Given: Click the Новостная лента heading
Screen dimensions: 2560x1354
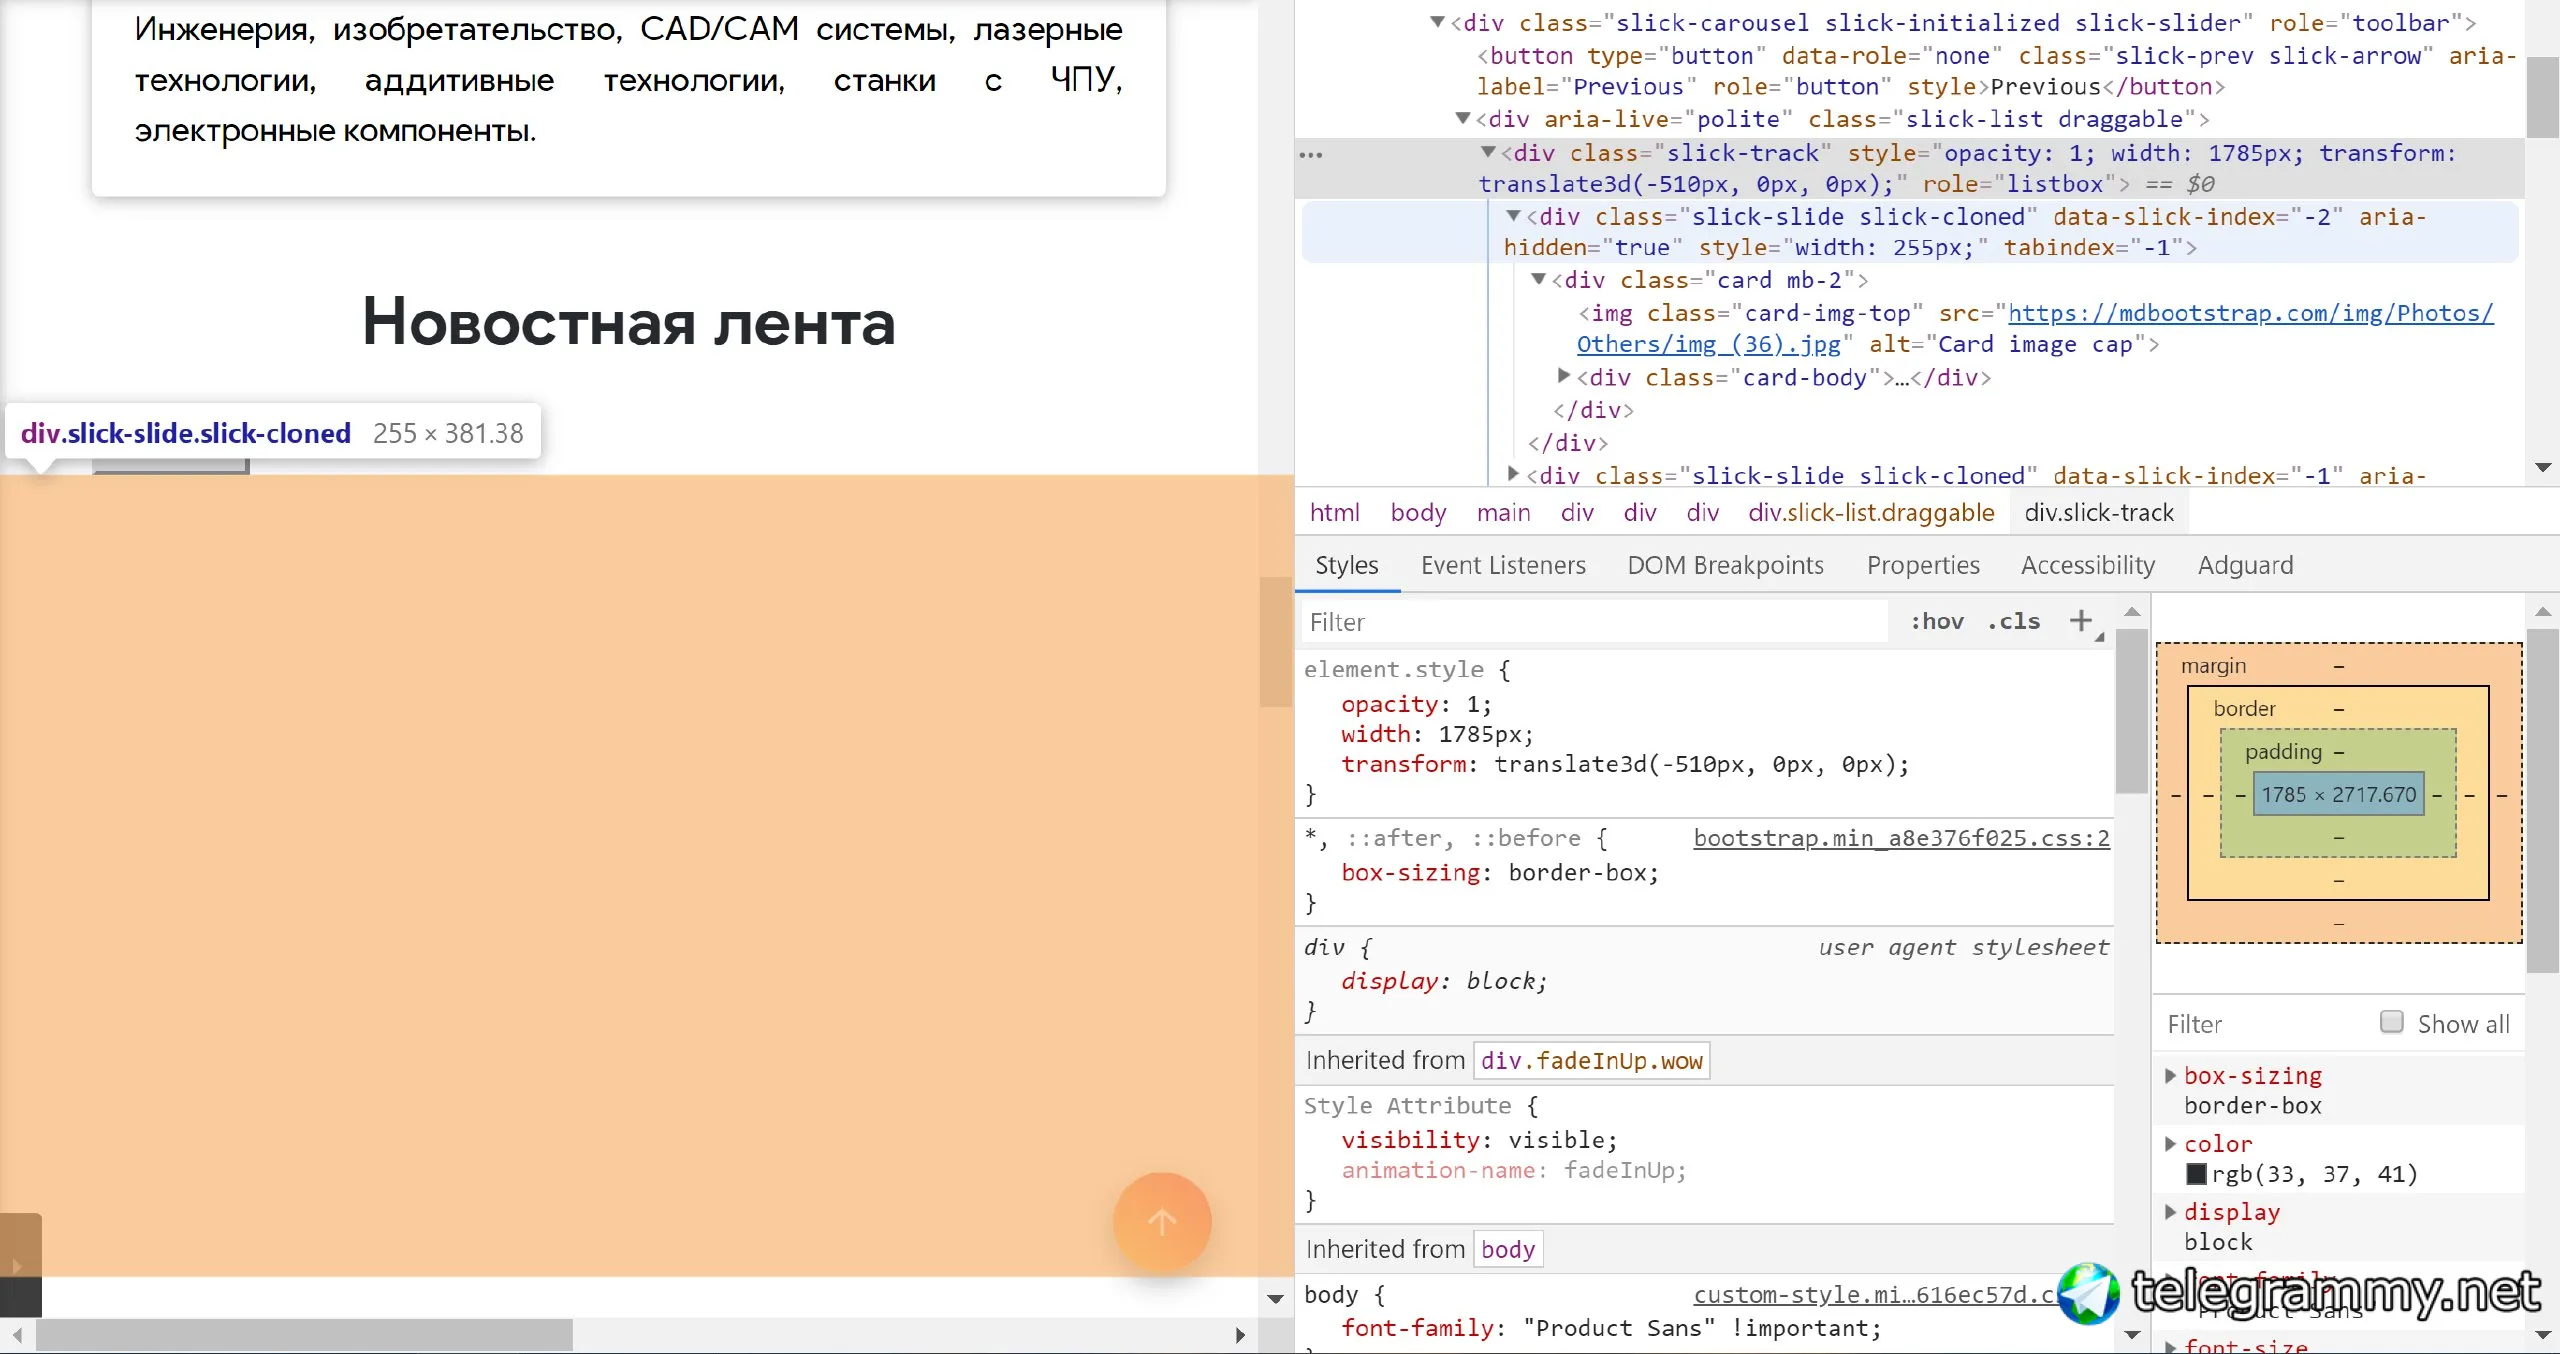Looking at the screenshot, I should coord(628,322).
